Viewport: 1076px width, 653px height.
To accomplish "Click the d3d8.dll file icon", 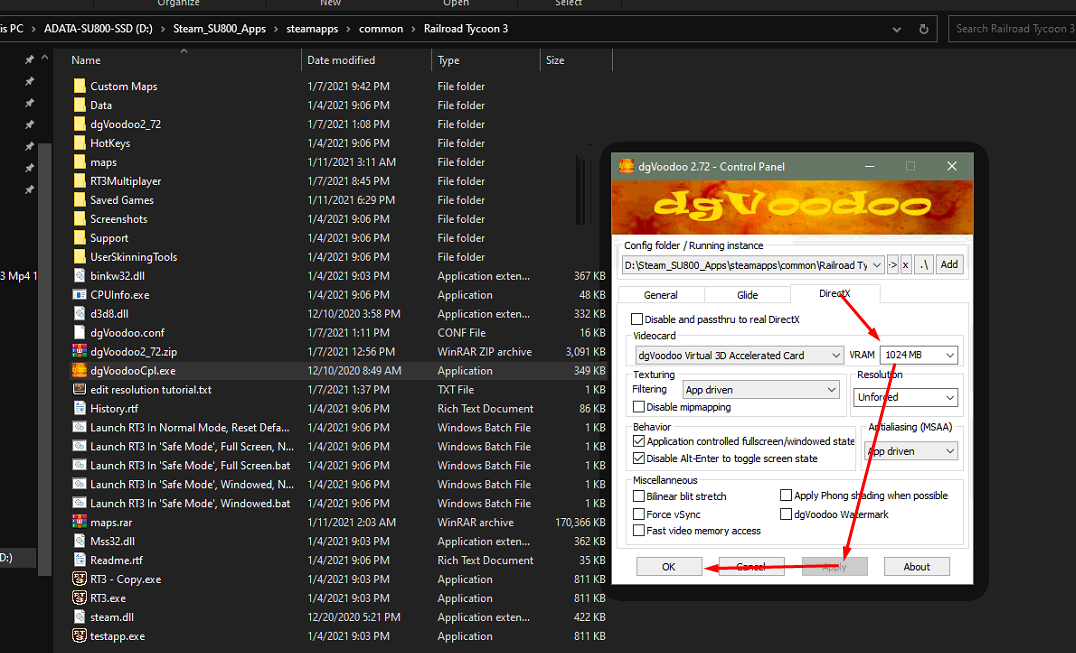I will (80, 313).
